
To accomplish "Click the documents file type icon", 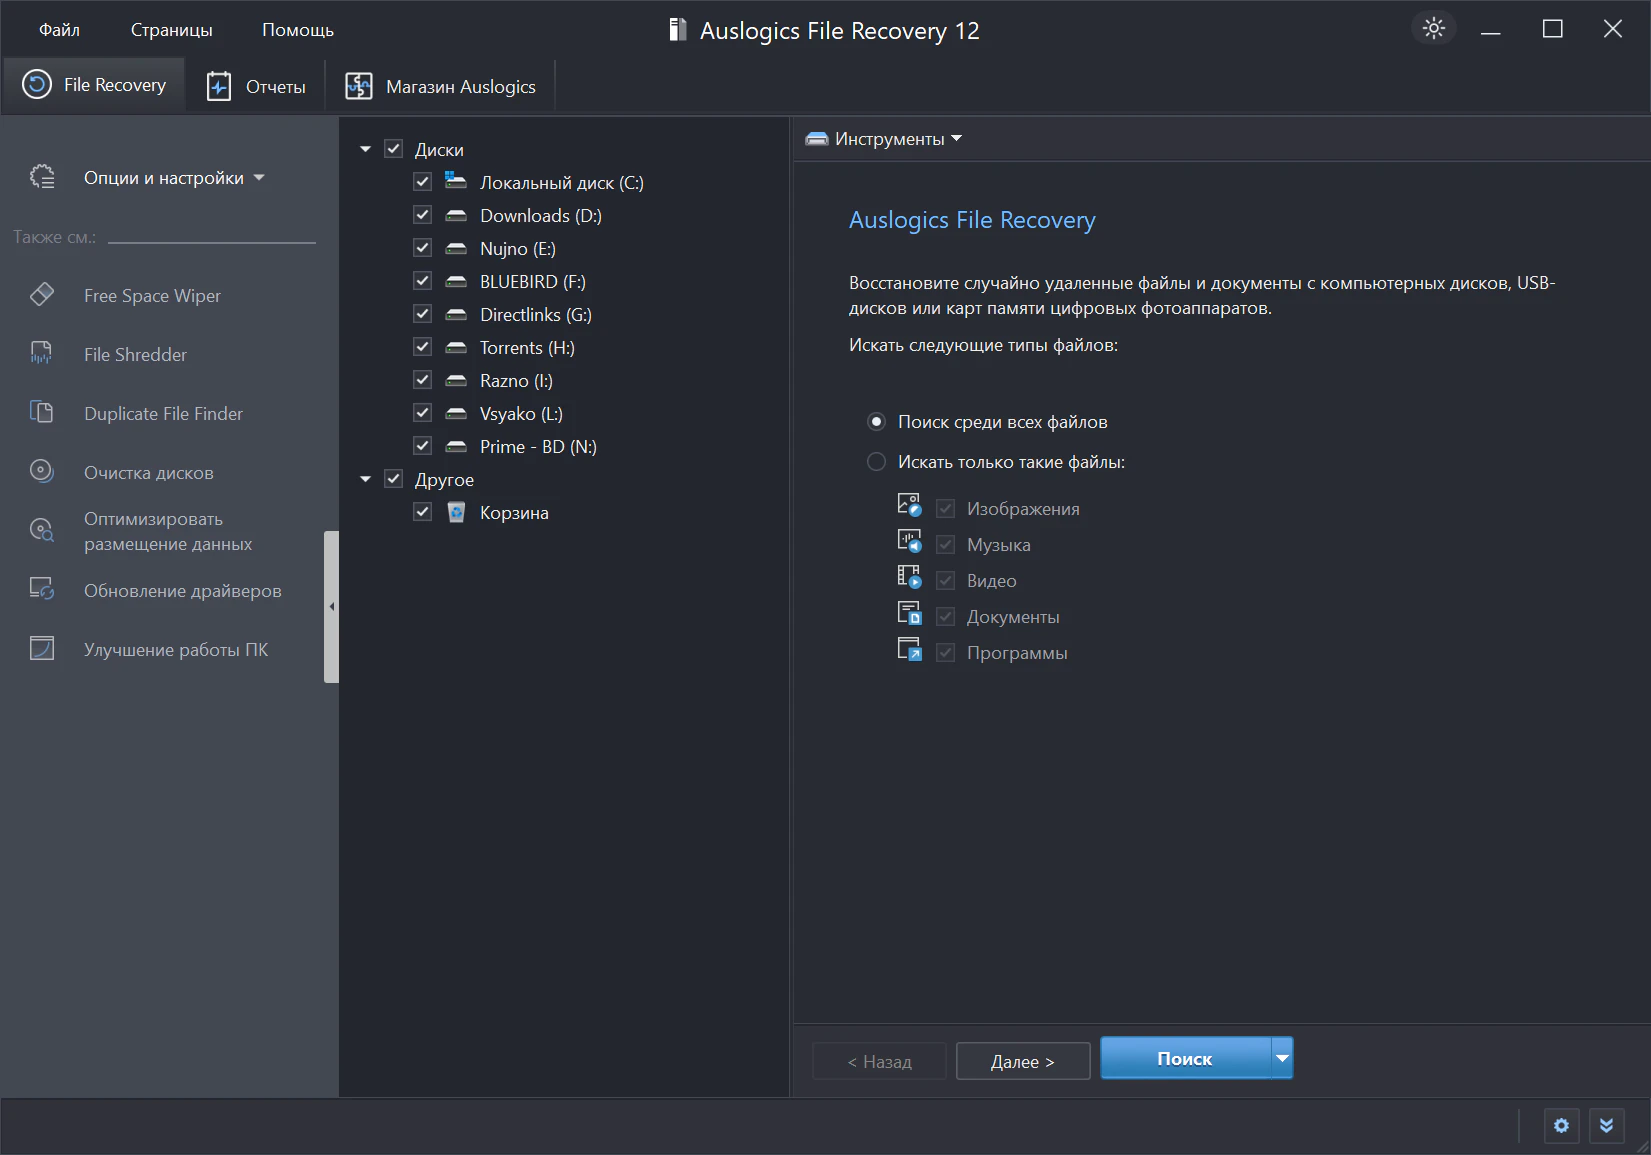I will pos(909,613).
